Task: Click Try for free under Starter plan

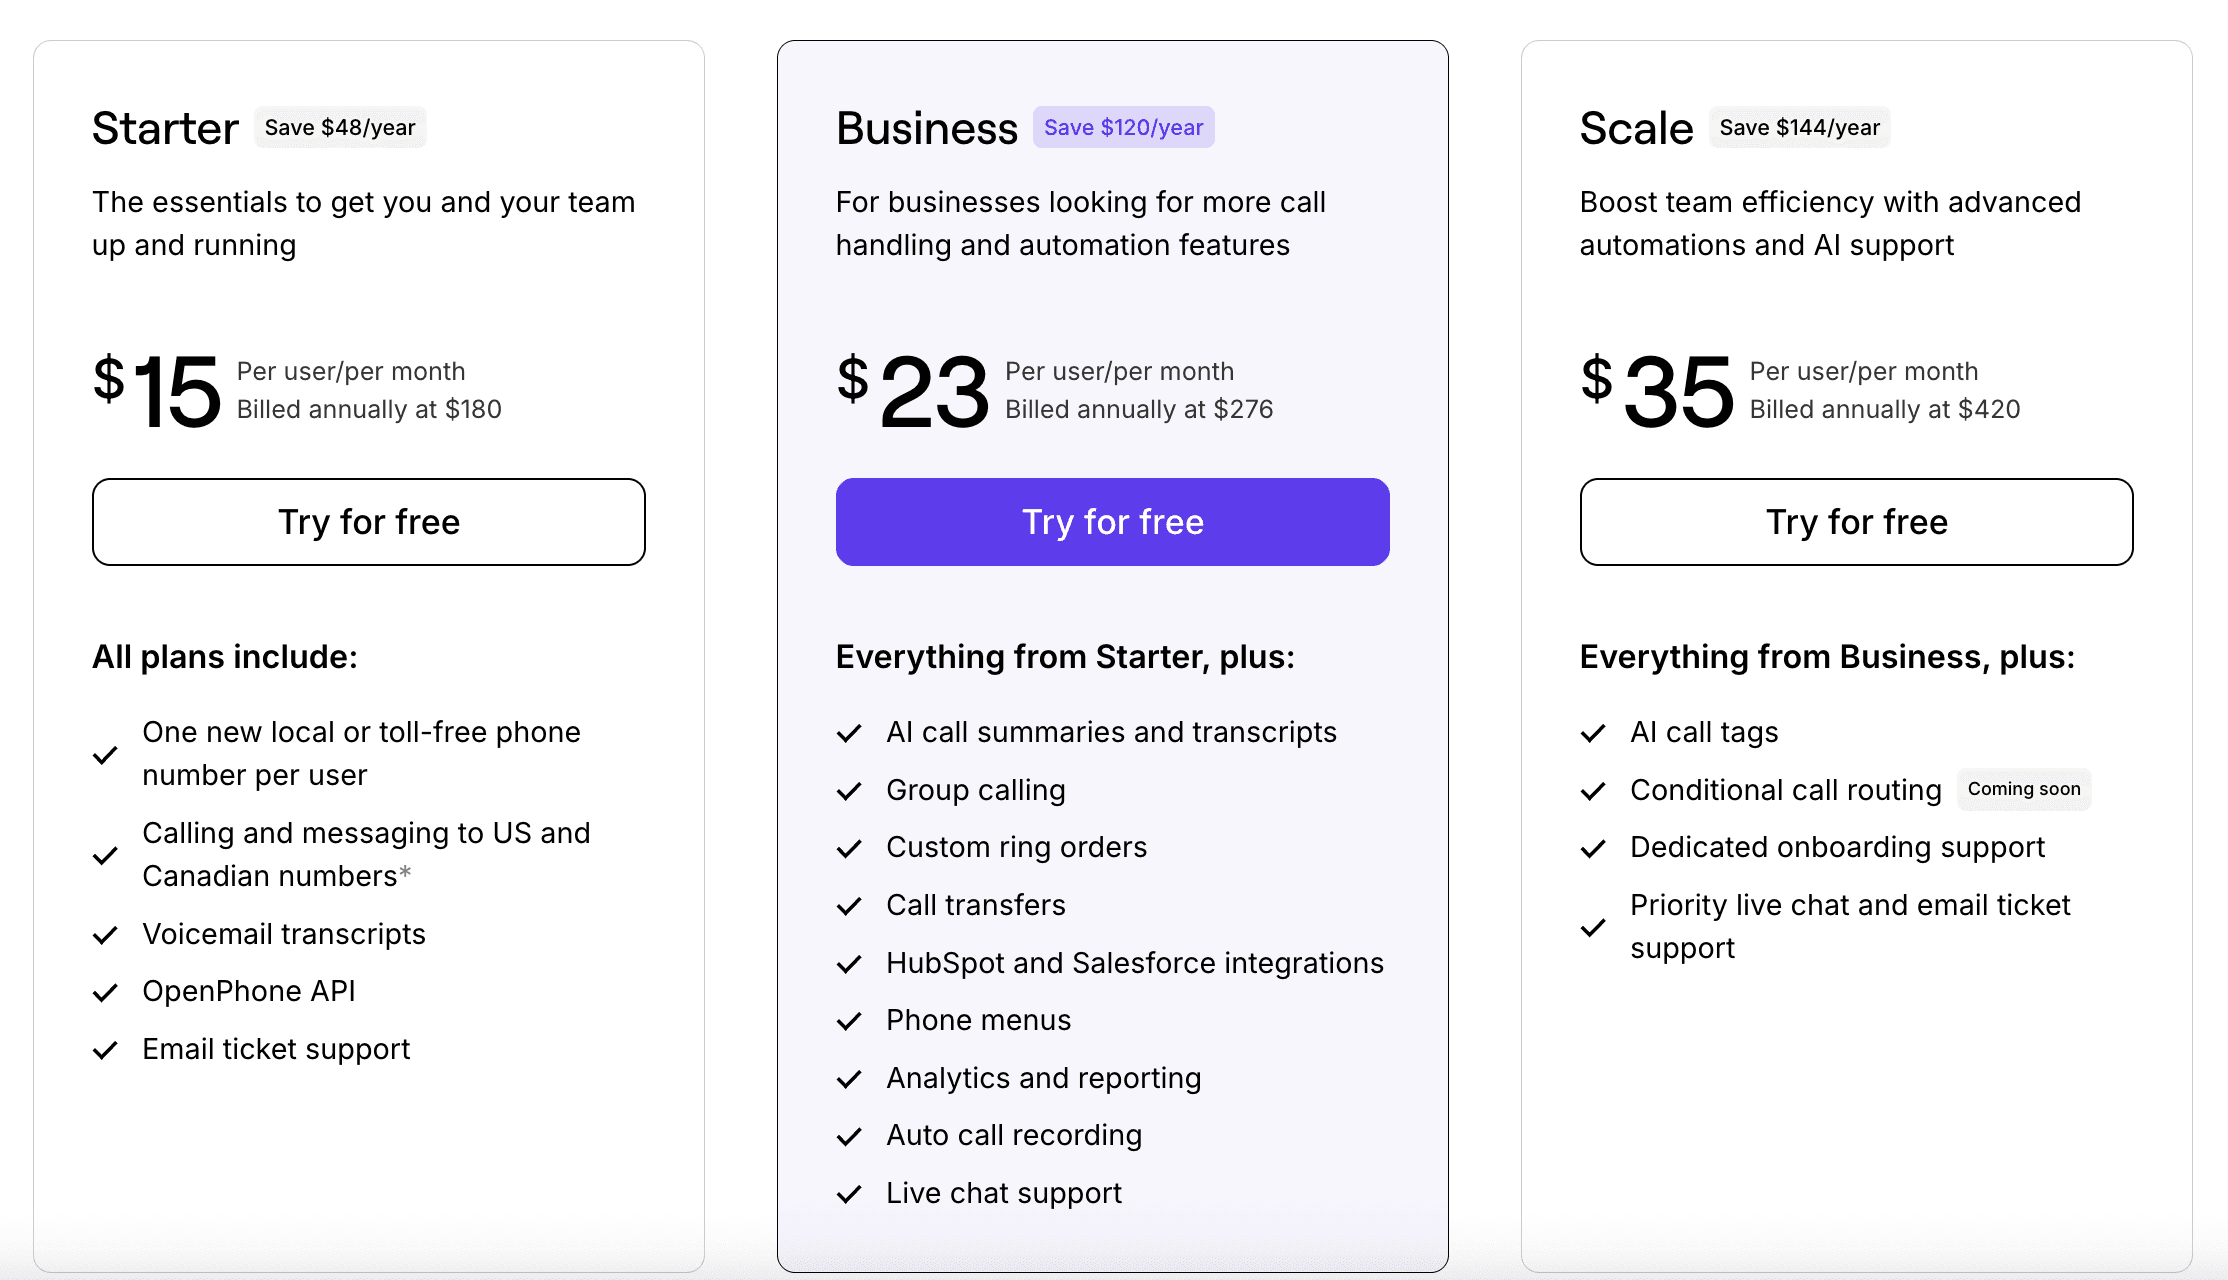Action: tap(368, 522)
